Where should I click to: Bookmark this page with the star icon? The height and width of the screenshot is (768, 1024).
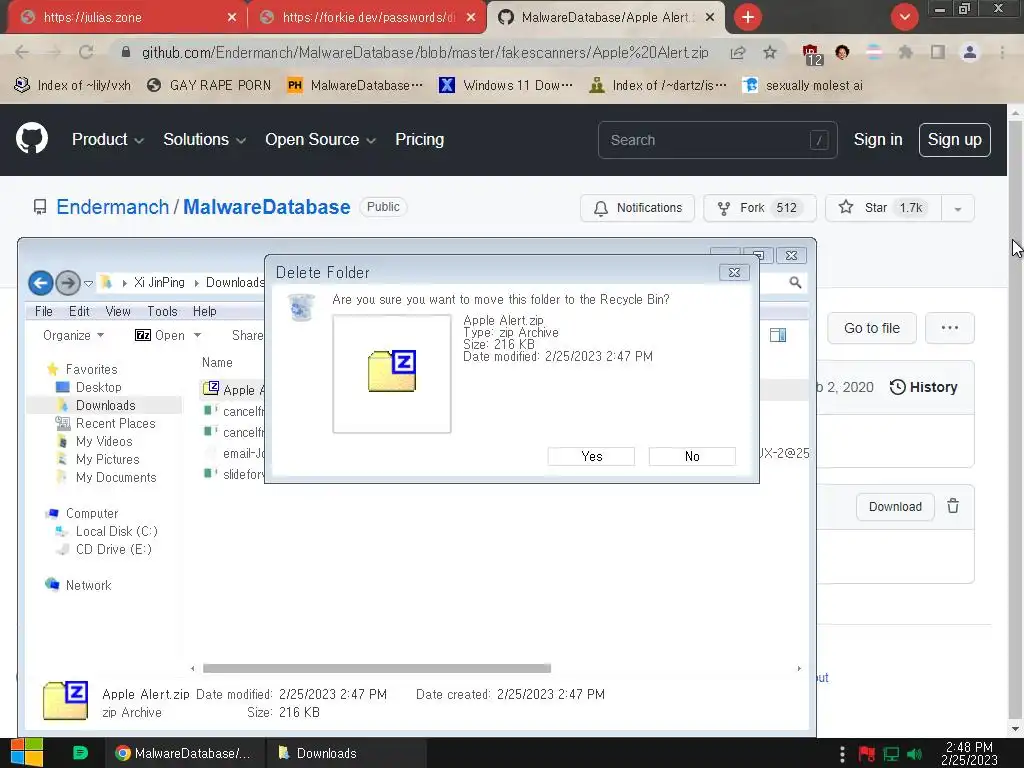pos(770,52)
